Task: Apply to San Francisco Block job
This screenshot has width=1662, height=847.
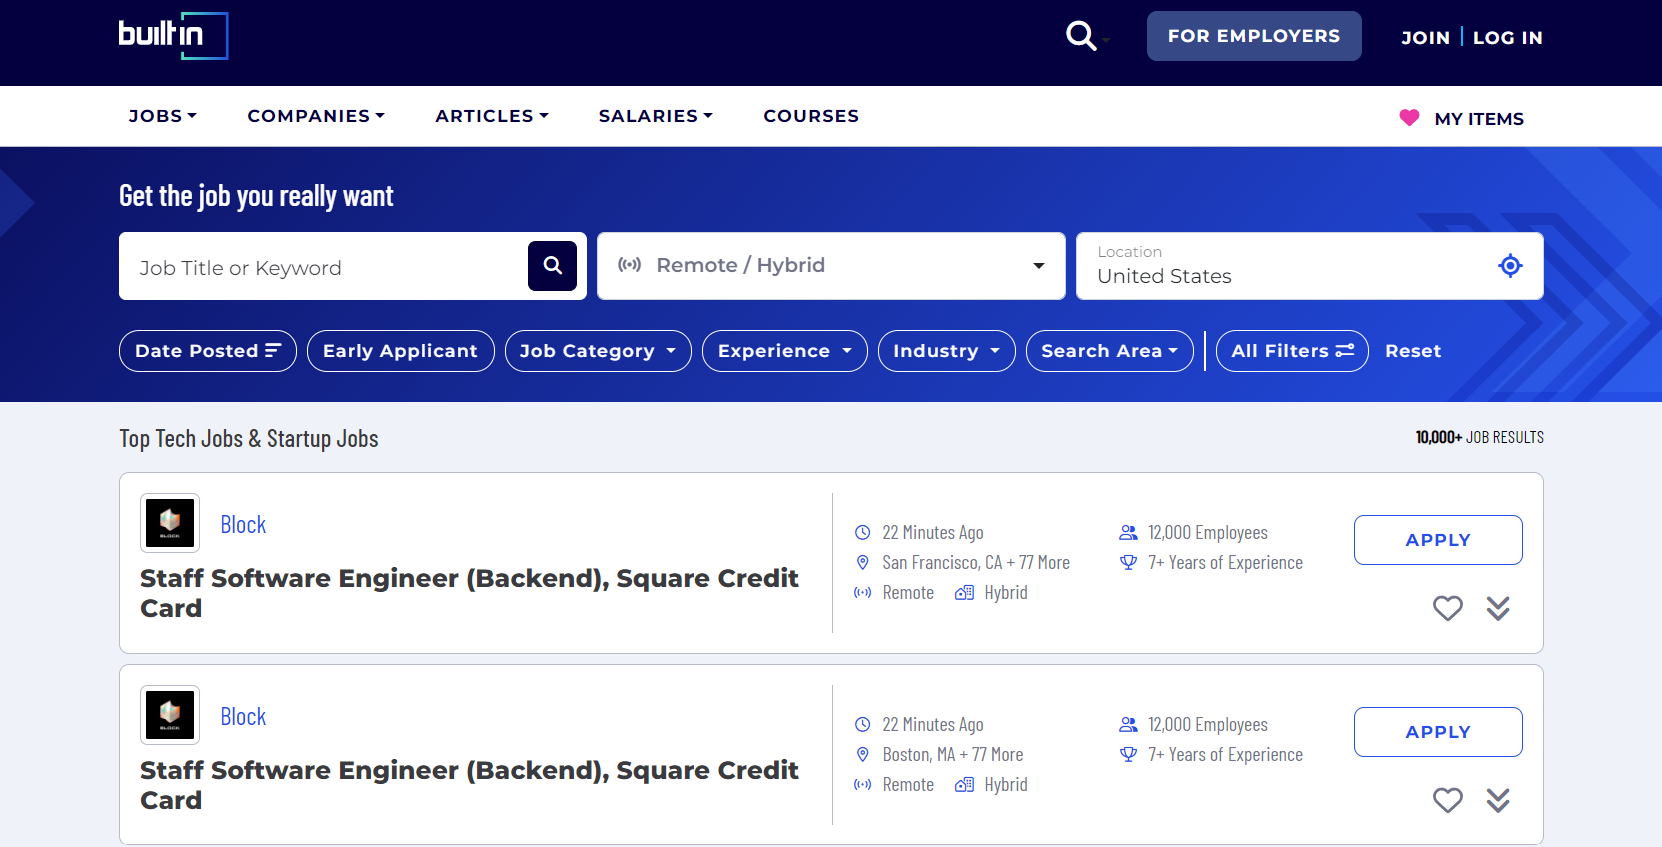Action: (x=1438, y=540)
